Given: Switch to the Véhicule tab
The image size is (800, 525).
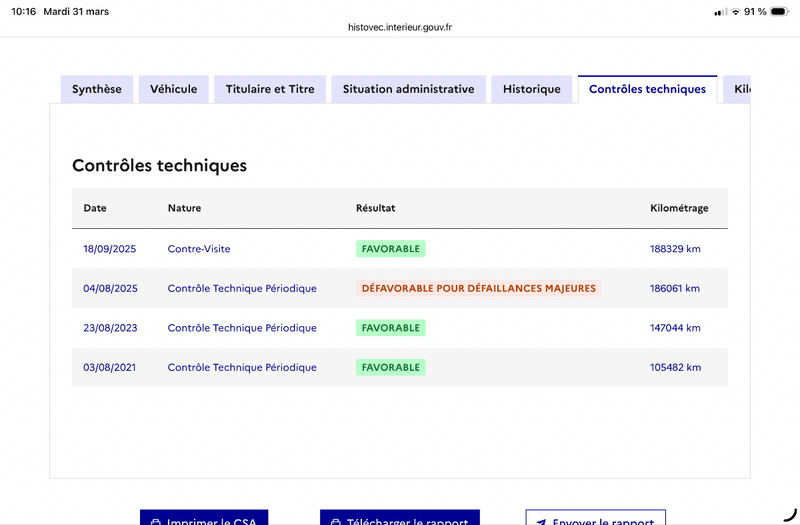Looking at the screenshot, I should [173, 89].
